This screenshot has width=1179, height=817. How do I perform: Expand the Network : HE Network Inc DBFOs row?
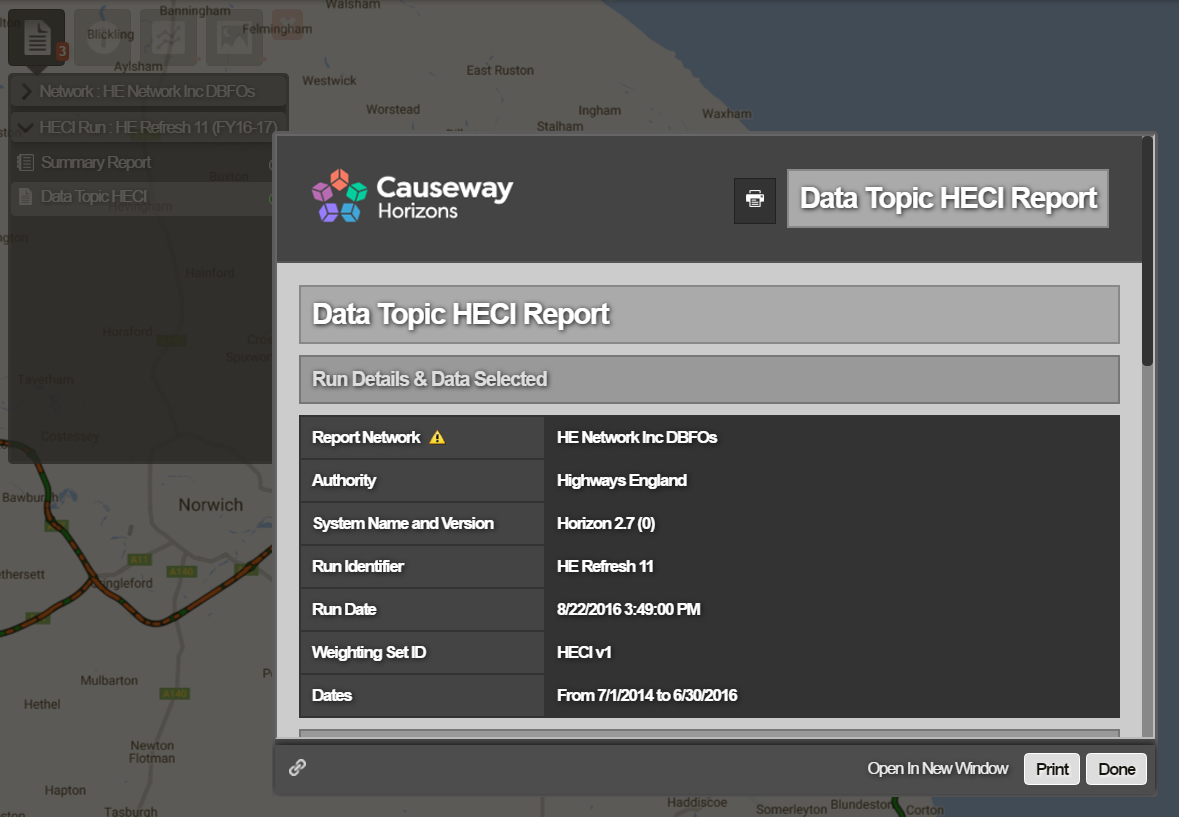pos(148,92)
